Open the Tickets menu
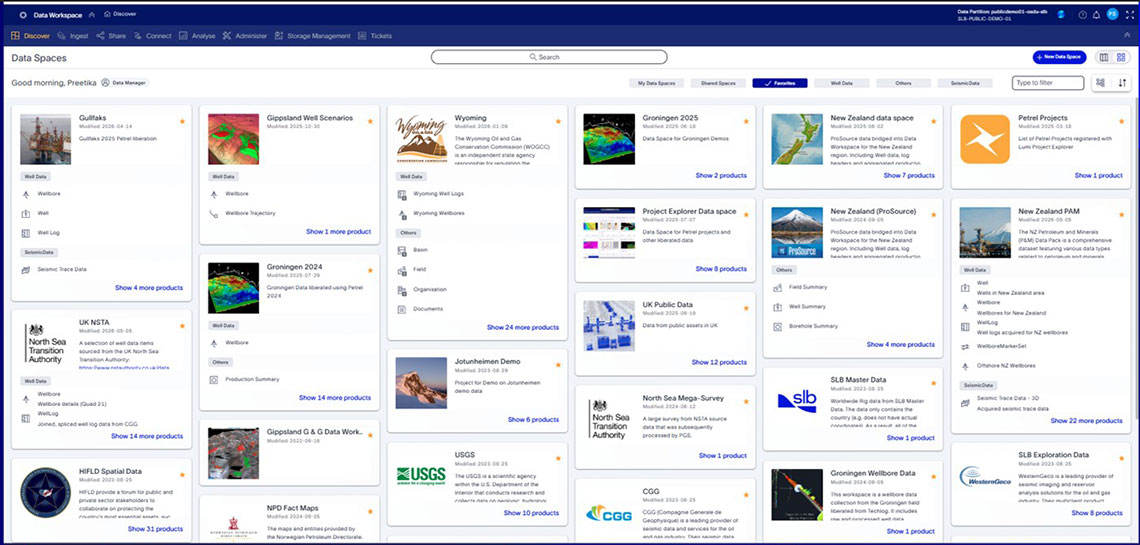Screen dimensions: 1140x545 (x=375, y=36)
